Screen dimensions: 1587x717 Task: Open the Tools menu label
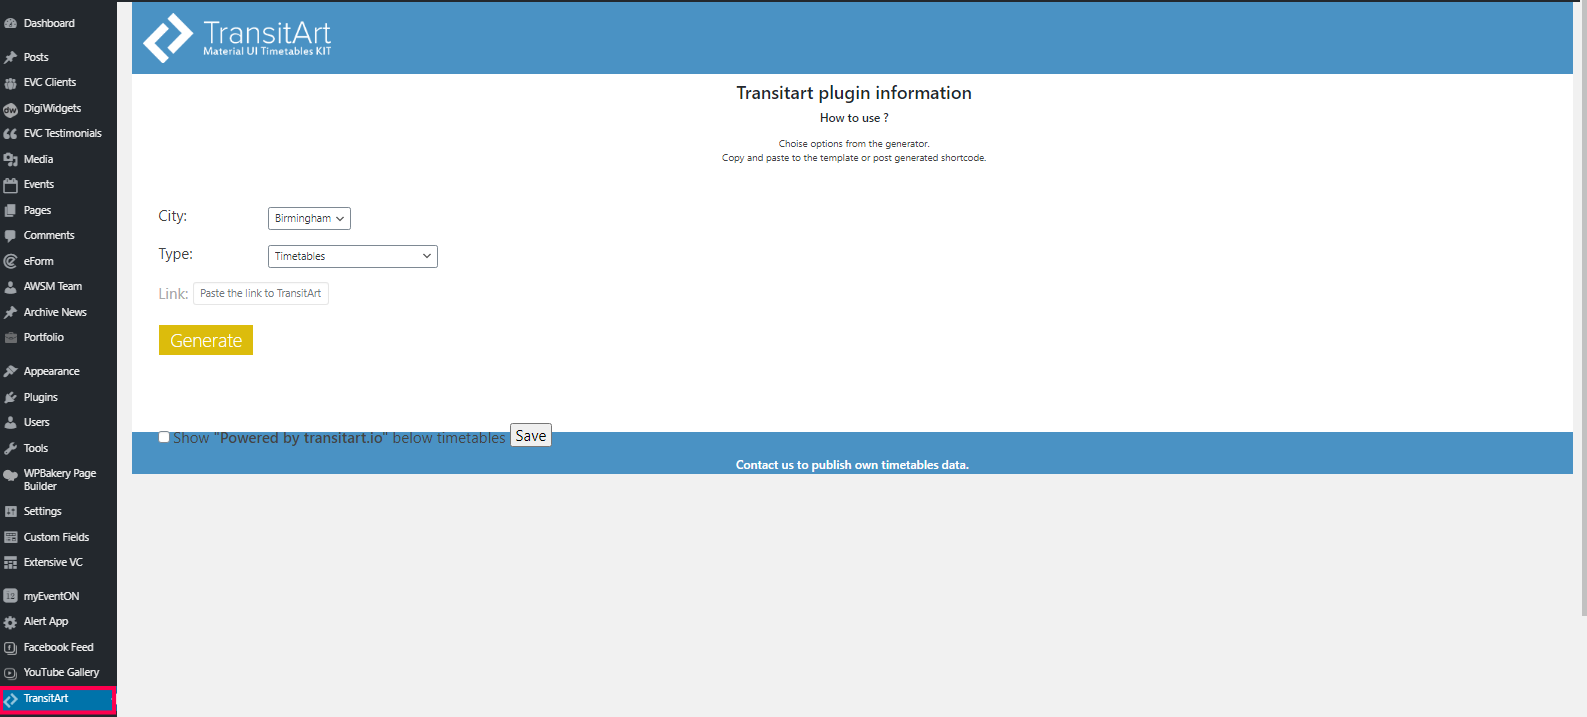click(x=36, y=448)
